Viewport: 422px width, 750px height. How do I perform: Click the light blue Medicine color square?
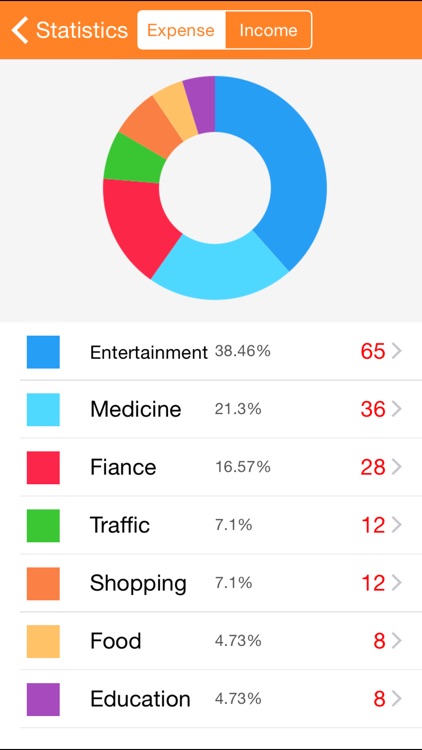point(43,409)
